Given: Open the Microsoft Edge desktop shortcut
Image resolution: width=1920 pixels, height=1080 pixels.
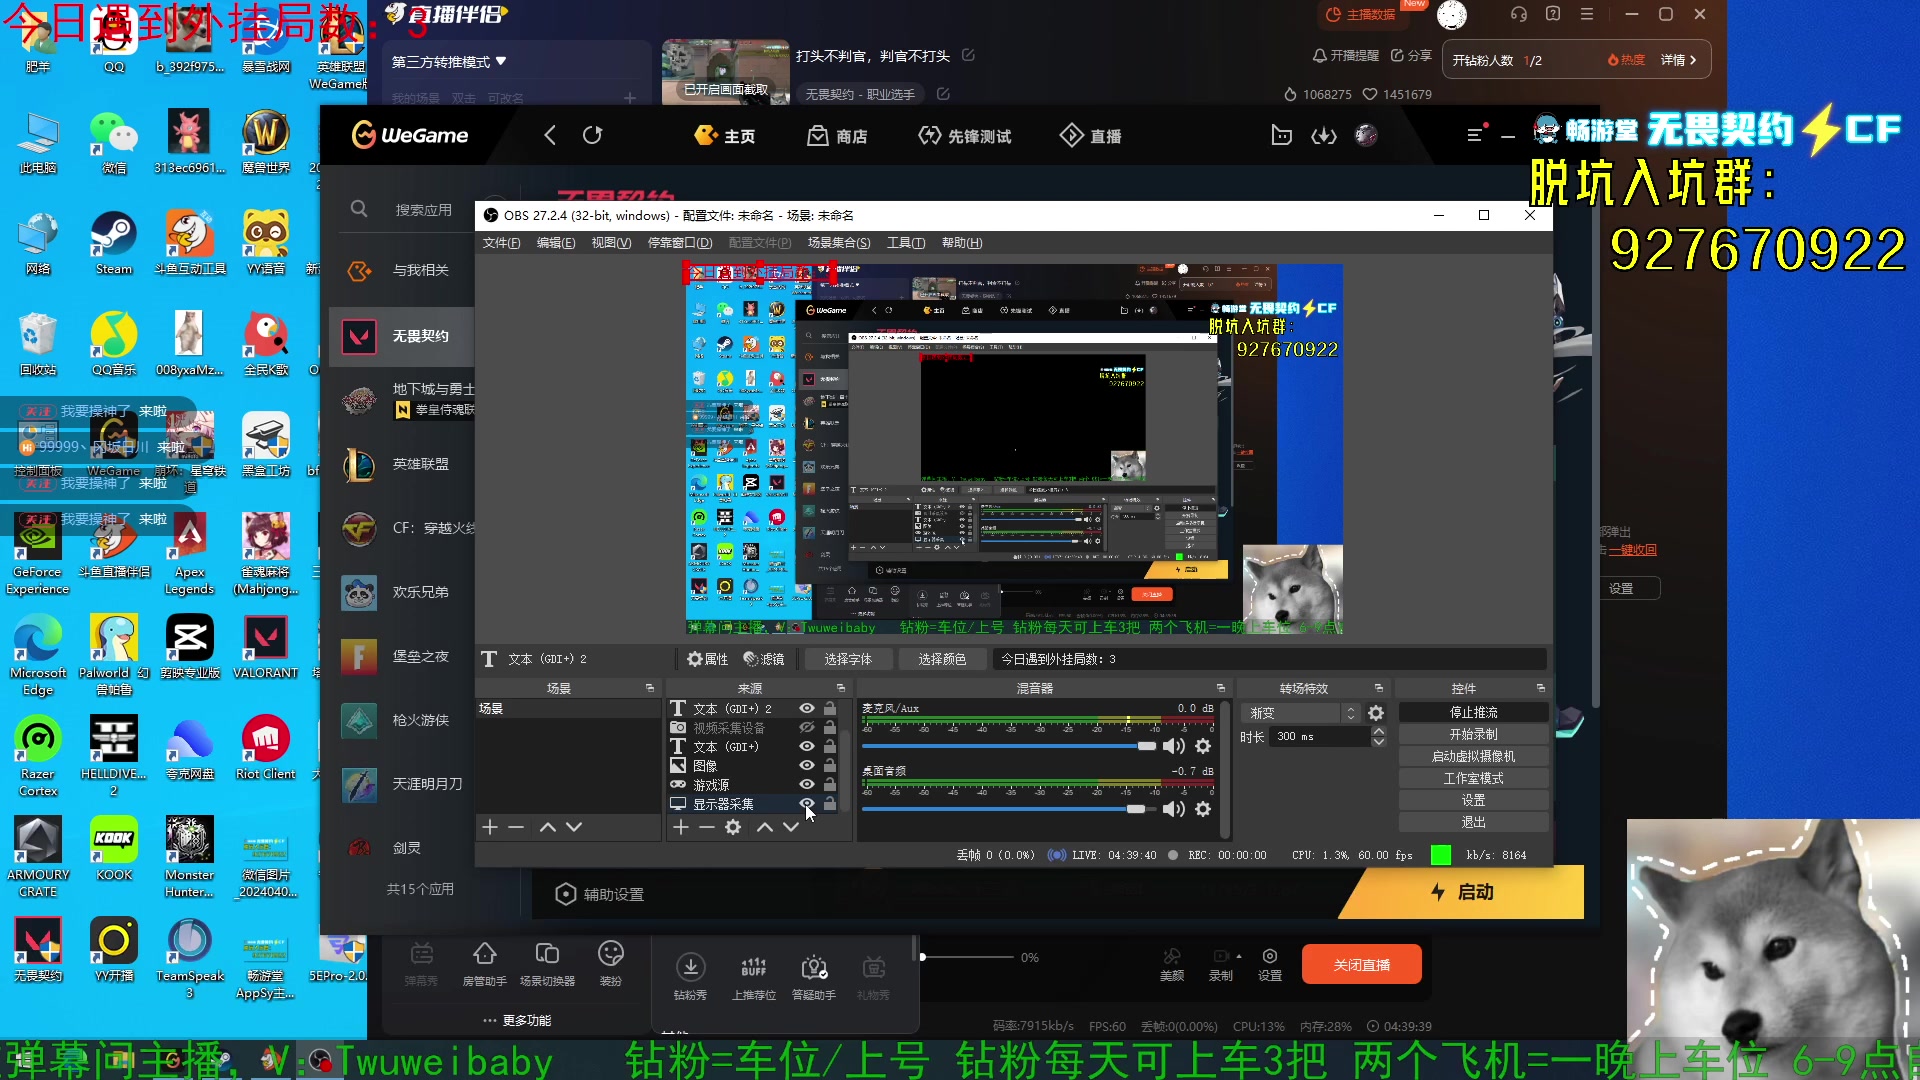Looking at the screenshot, I should pyautogui.click(x=38, y=656).
